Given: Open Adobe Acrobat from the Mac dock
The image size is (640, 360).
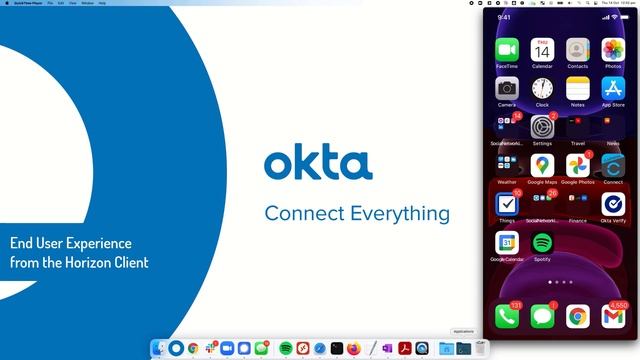Looking at the screenshot, I should [x=405, y=349].
